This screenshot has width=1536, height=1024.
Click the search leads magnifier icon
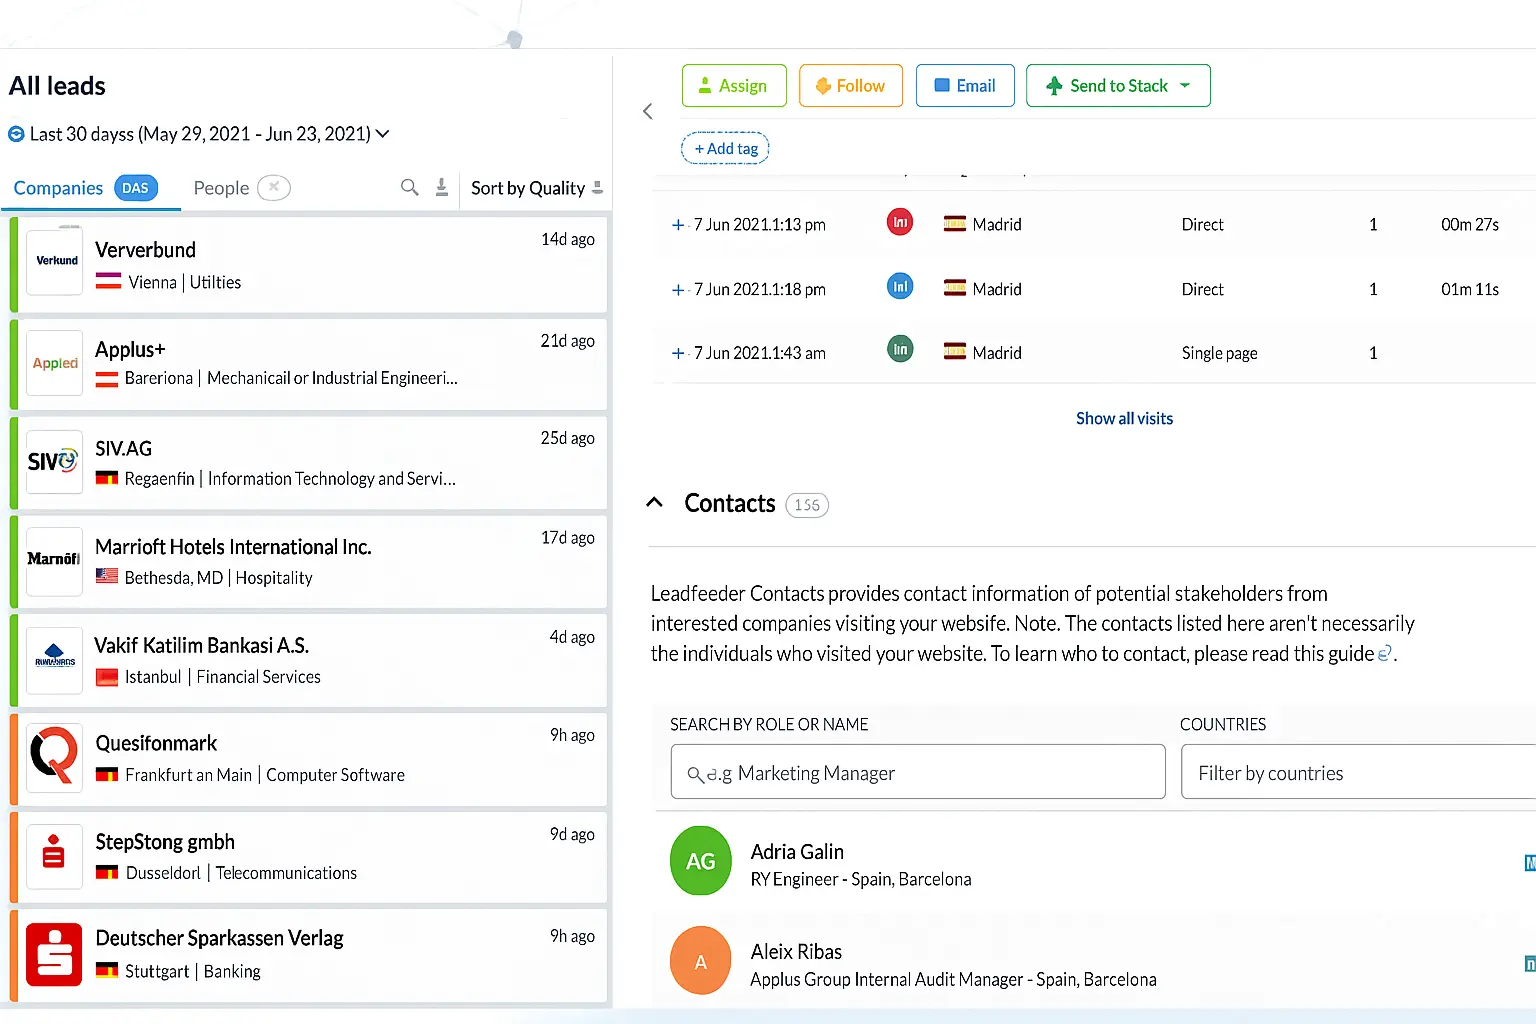(409, 187)
